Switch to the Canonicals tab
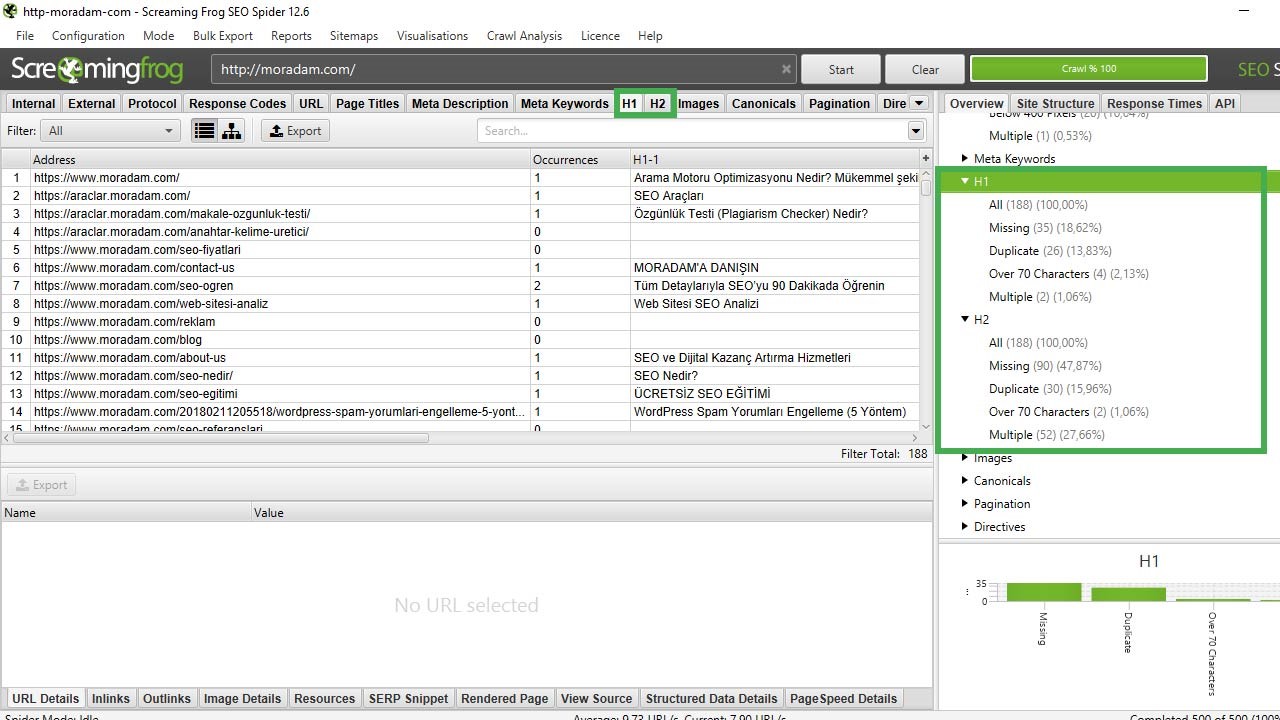Screen dimensions: 1280x720 point(764,103)
